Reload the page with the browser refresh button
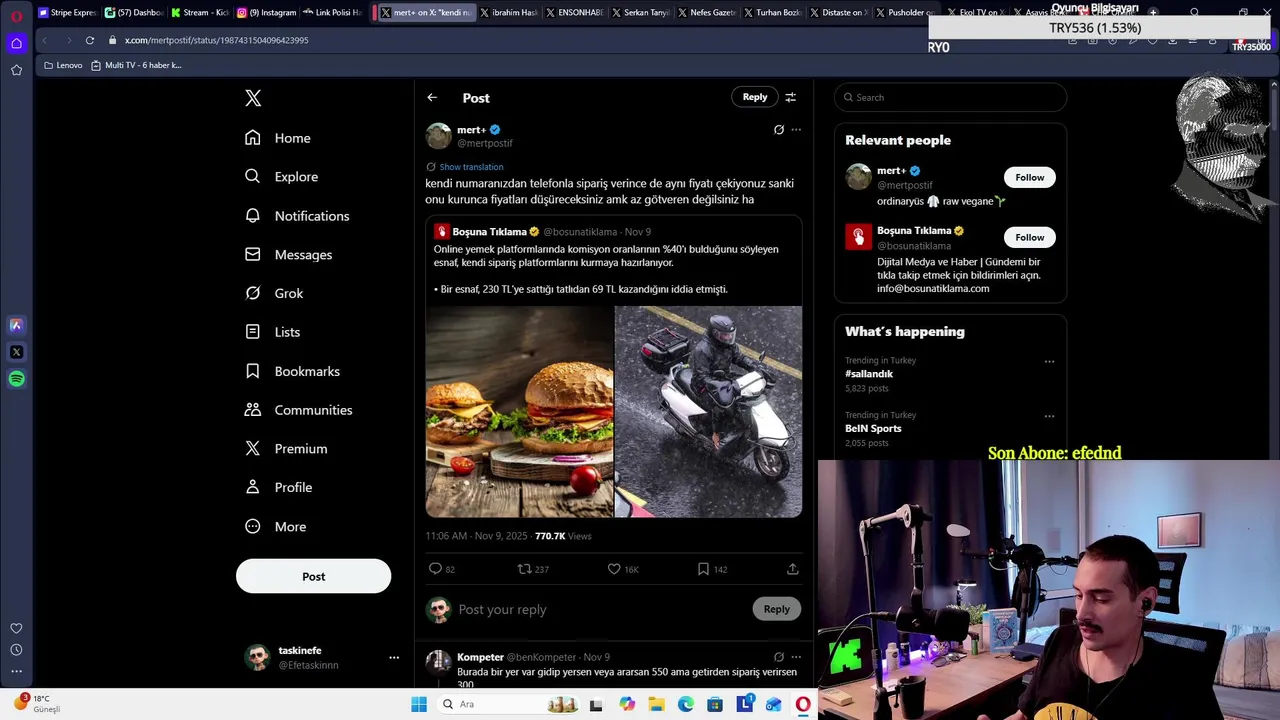Image resolution: width=1280 pixels, height=720 pixels. click(x=90, y=40)
